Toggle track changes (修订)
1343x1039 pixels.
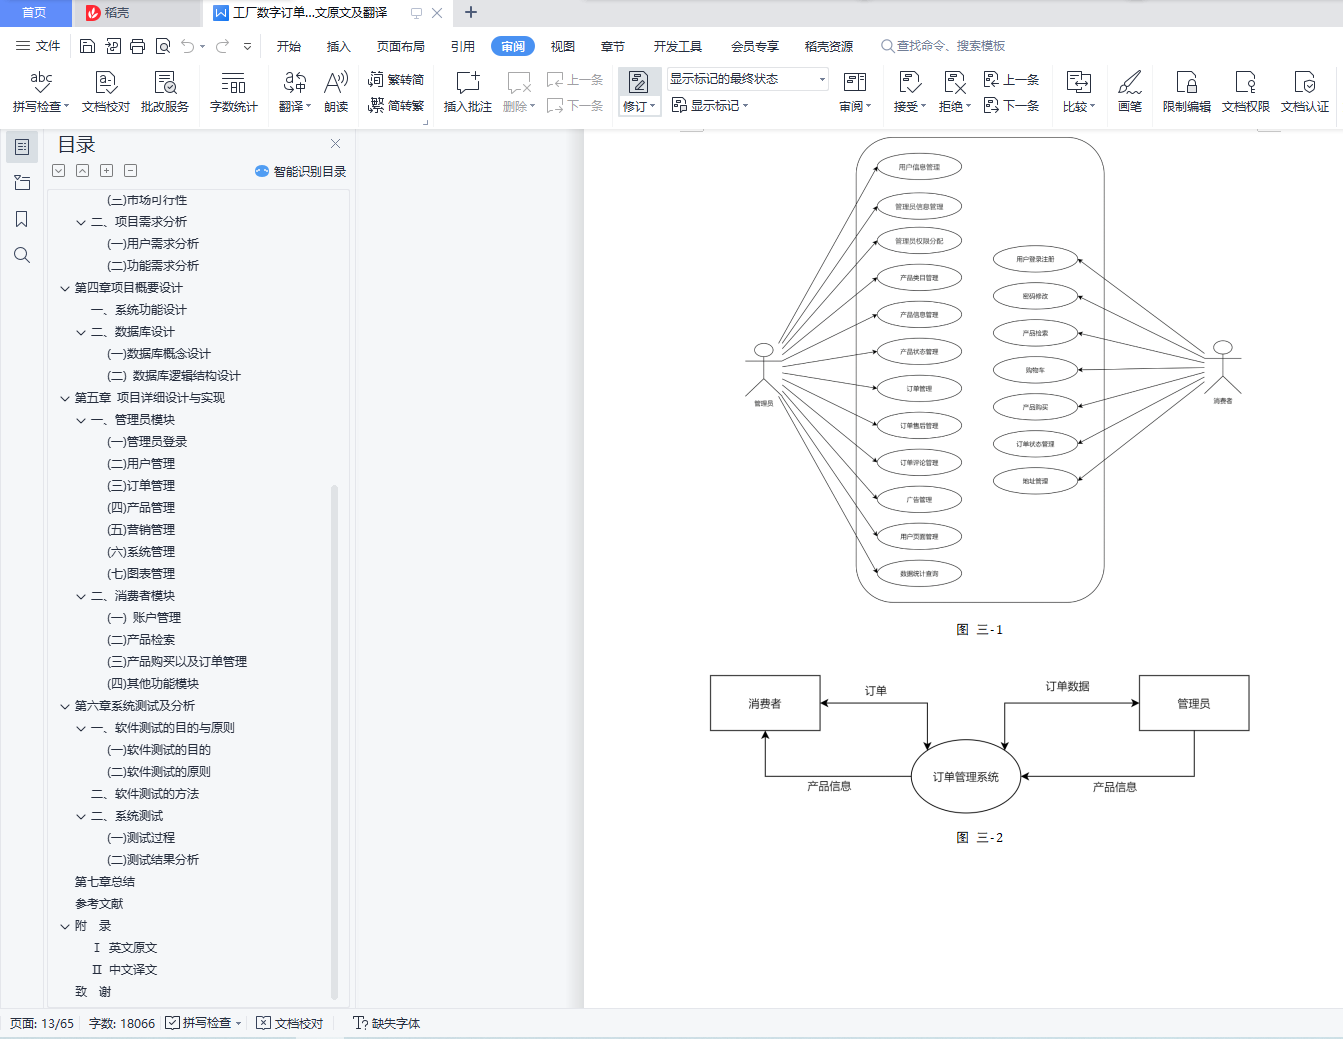click(x=639, y=91)
